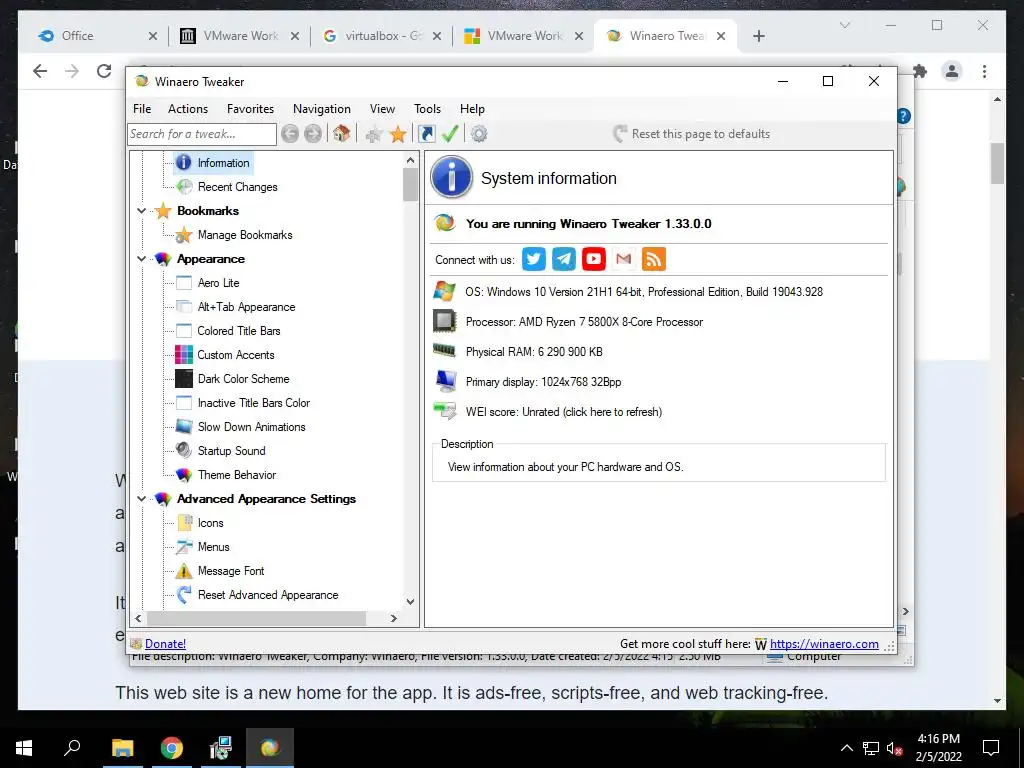Click the navigate back toolbar arrow
Image resolution: width=1024 pixels, height=768 pixels.
[x=290, y=134]
